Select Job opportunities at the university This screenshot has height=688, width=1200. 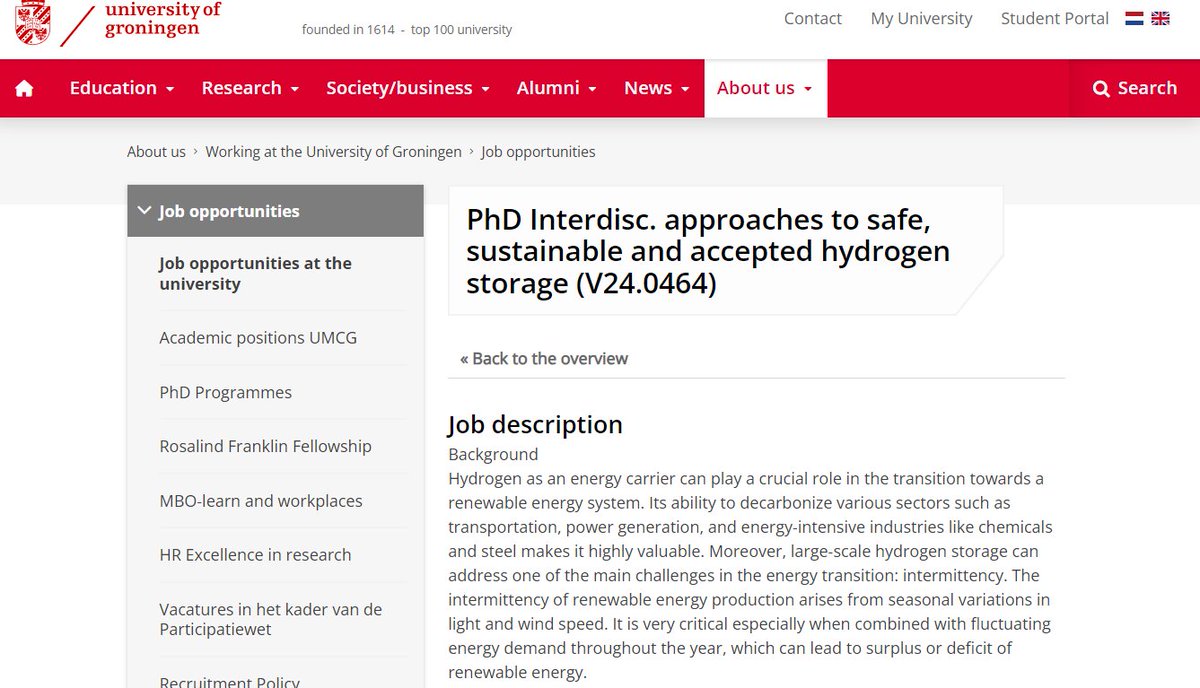coord(255,273)
